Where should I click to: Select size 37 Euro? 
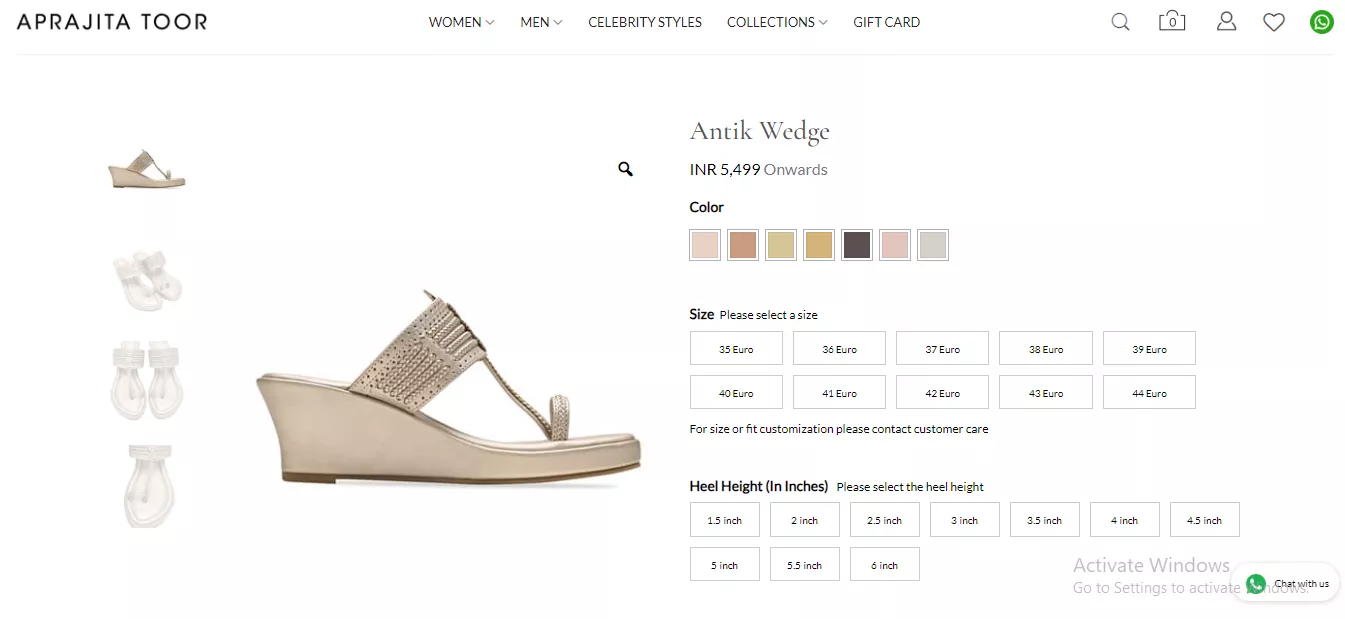coord(942,349)
